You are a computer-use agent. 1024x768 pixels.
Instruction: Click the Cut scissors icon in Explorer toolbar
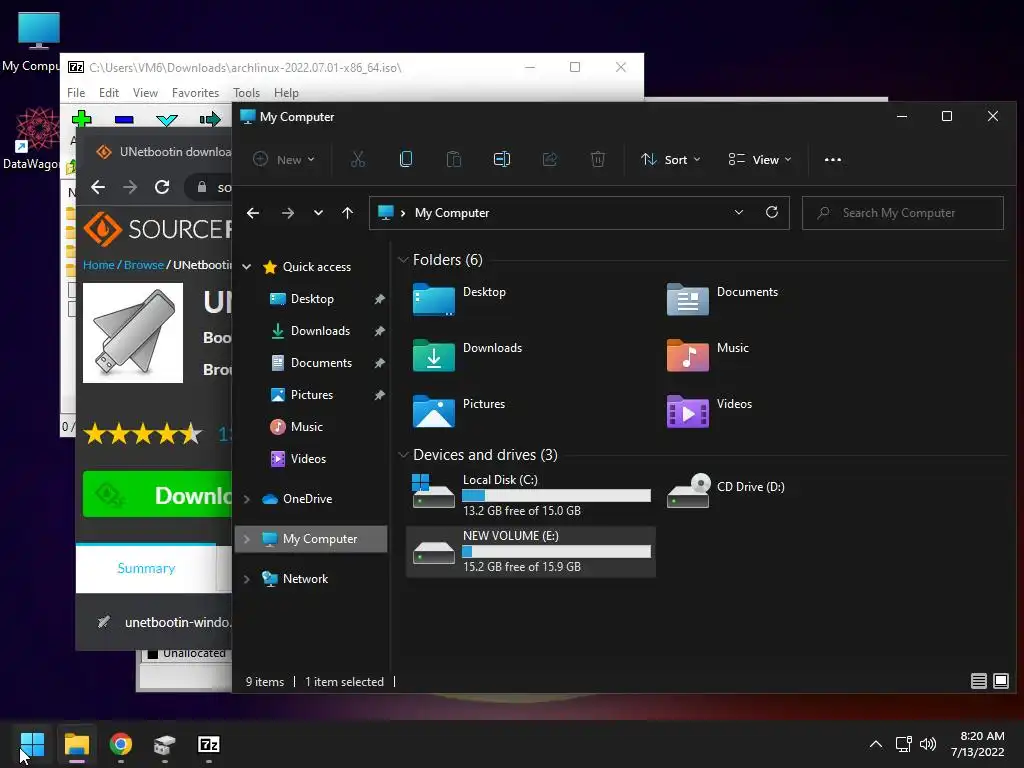(358, 159)
